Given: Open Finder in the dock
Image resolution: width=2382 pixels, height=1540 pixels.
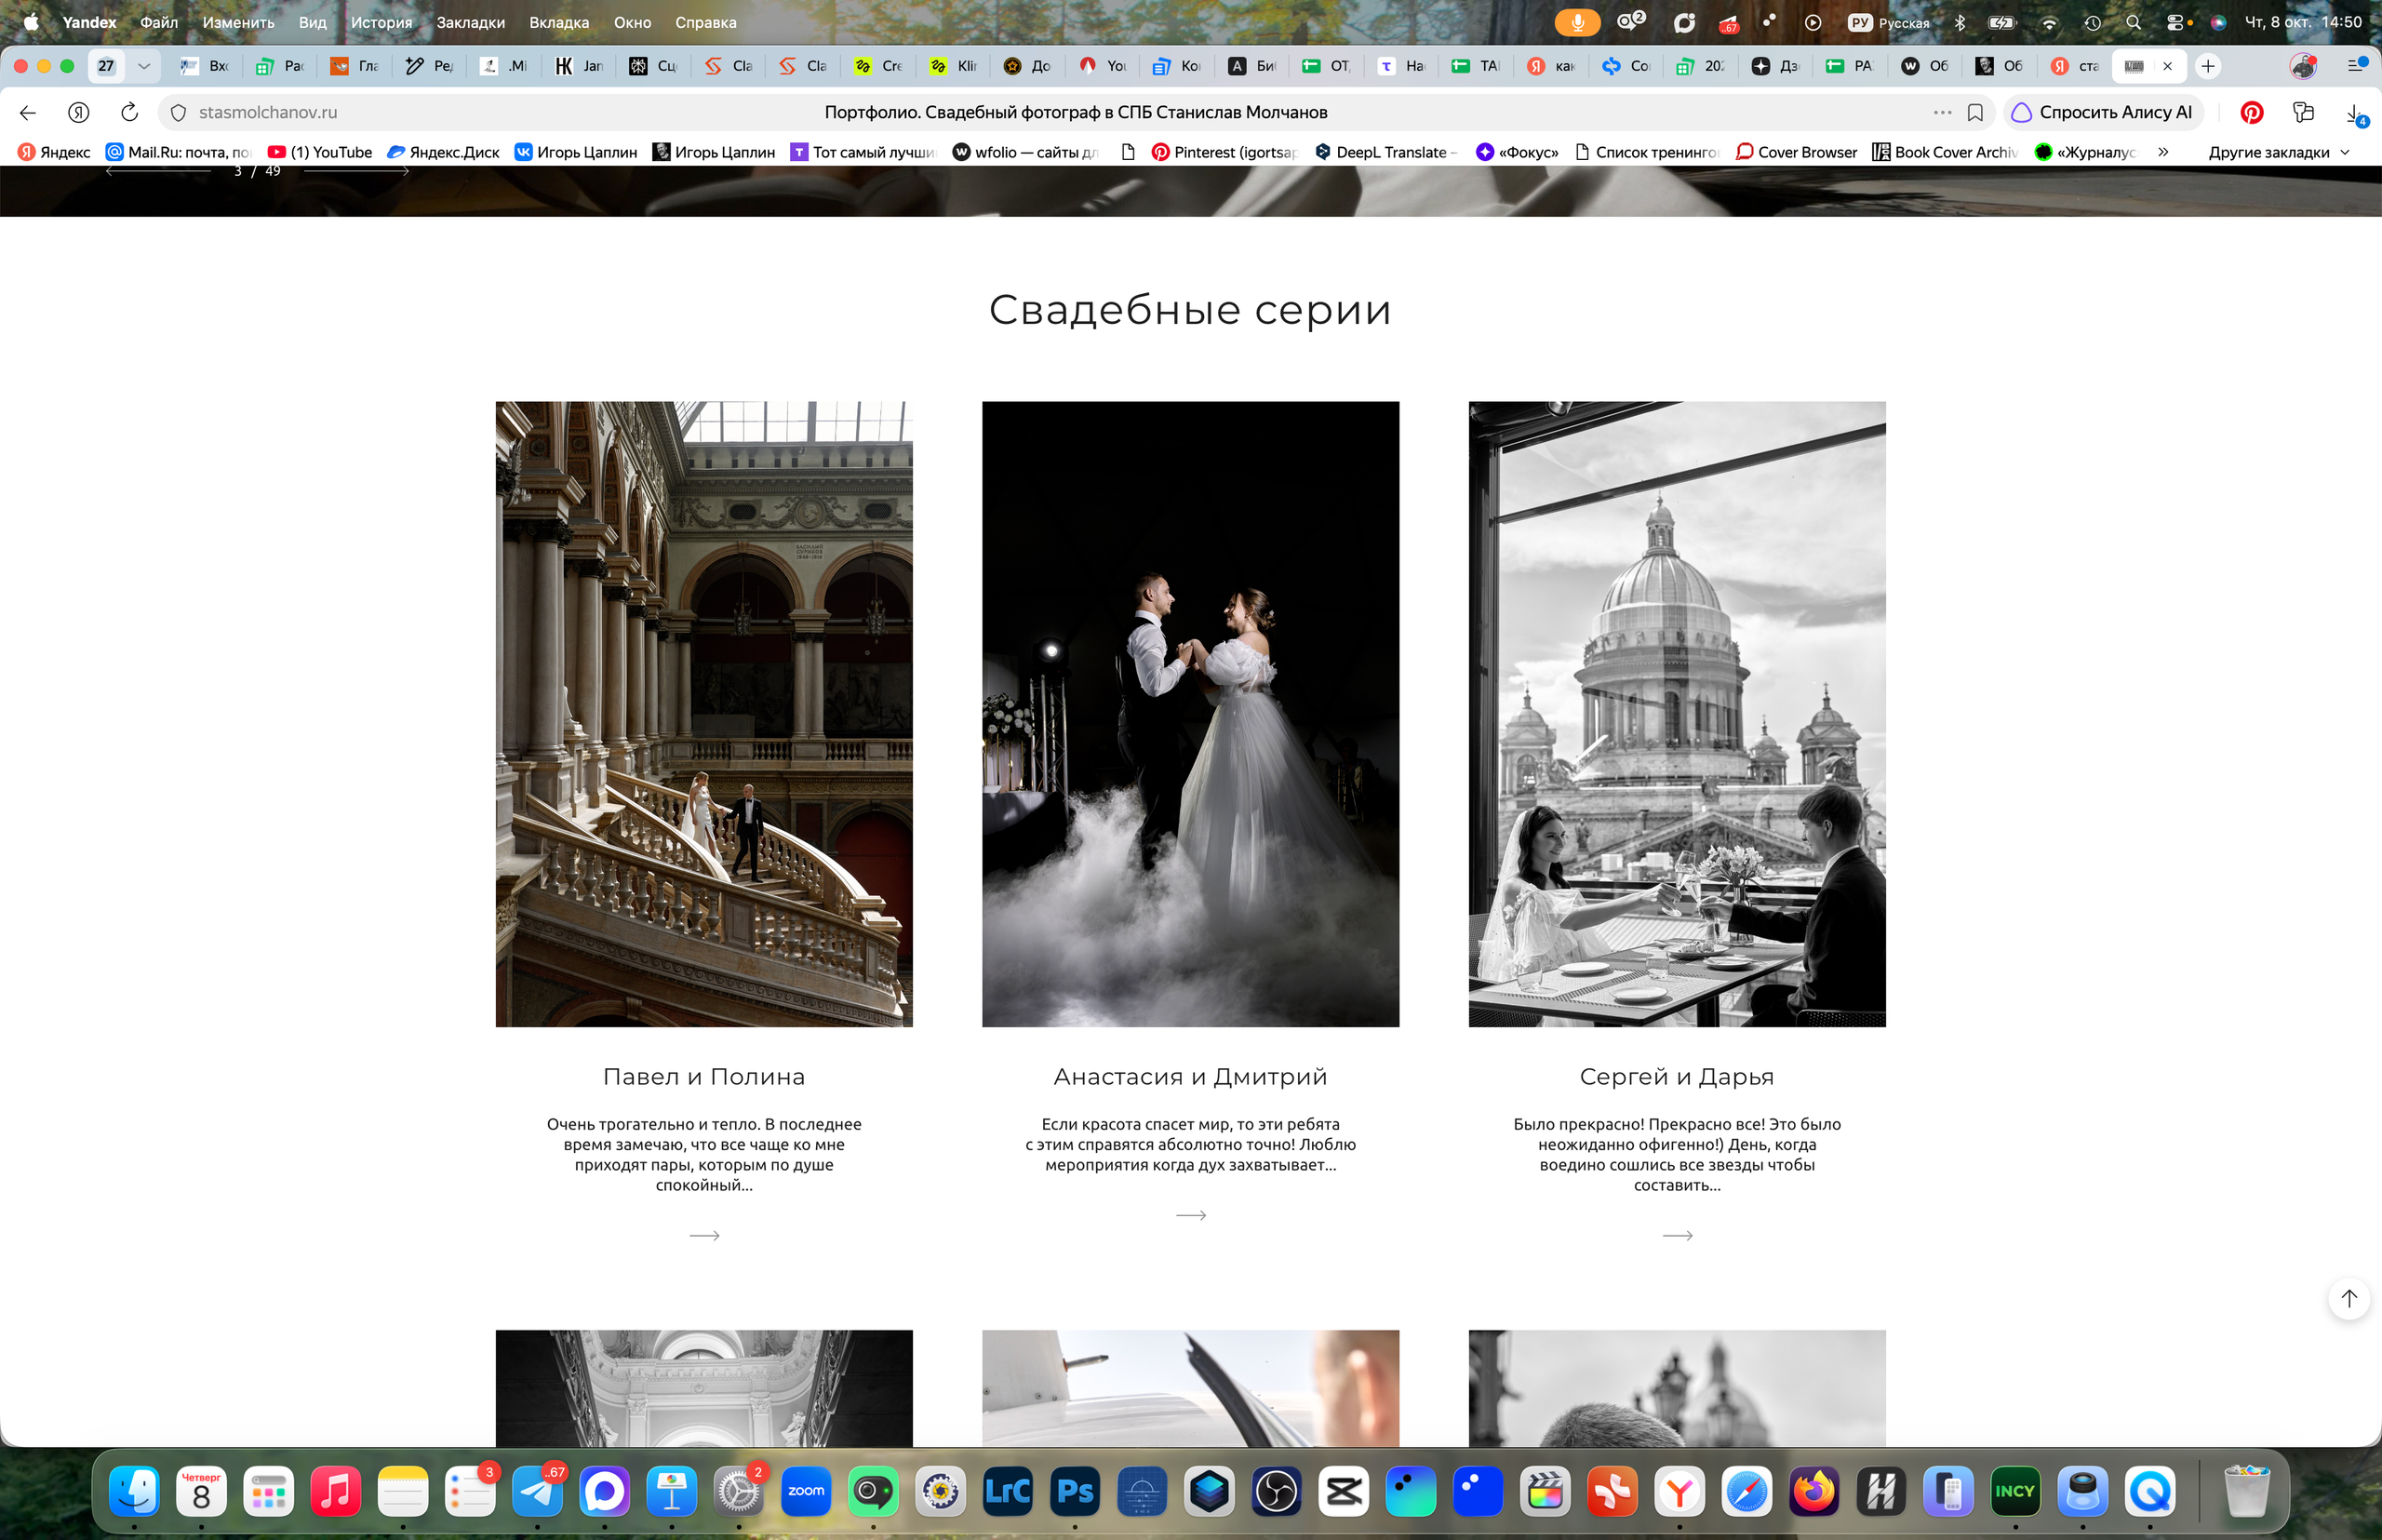Looking at the screenshot, I should point(134,1492).
